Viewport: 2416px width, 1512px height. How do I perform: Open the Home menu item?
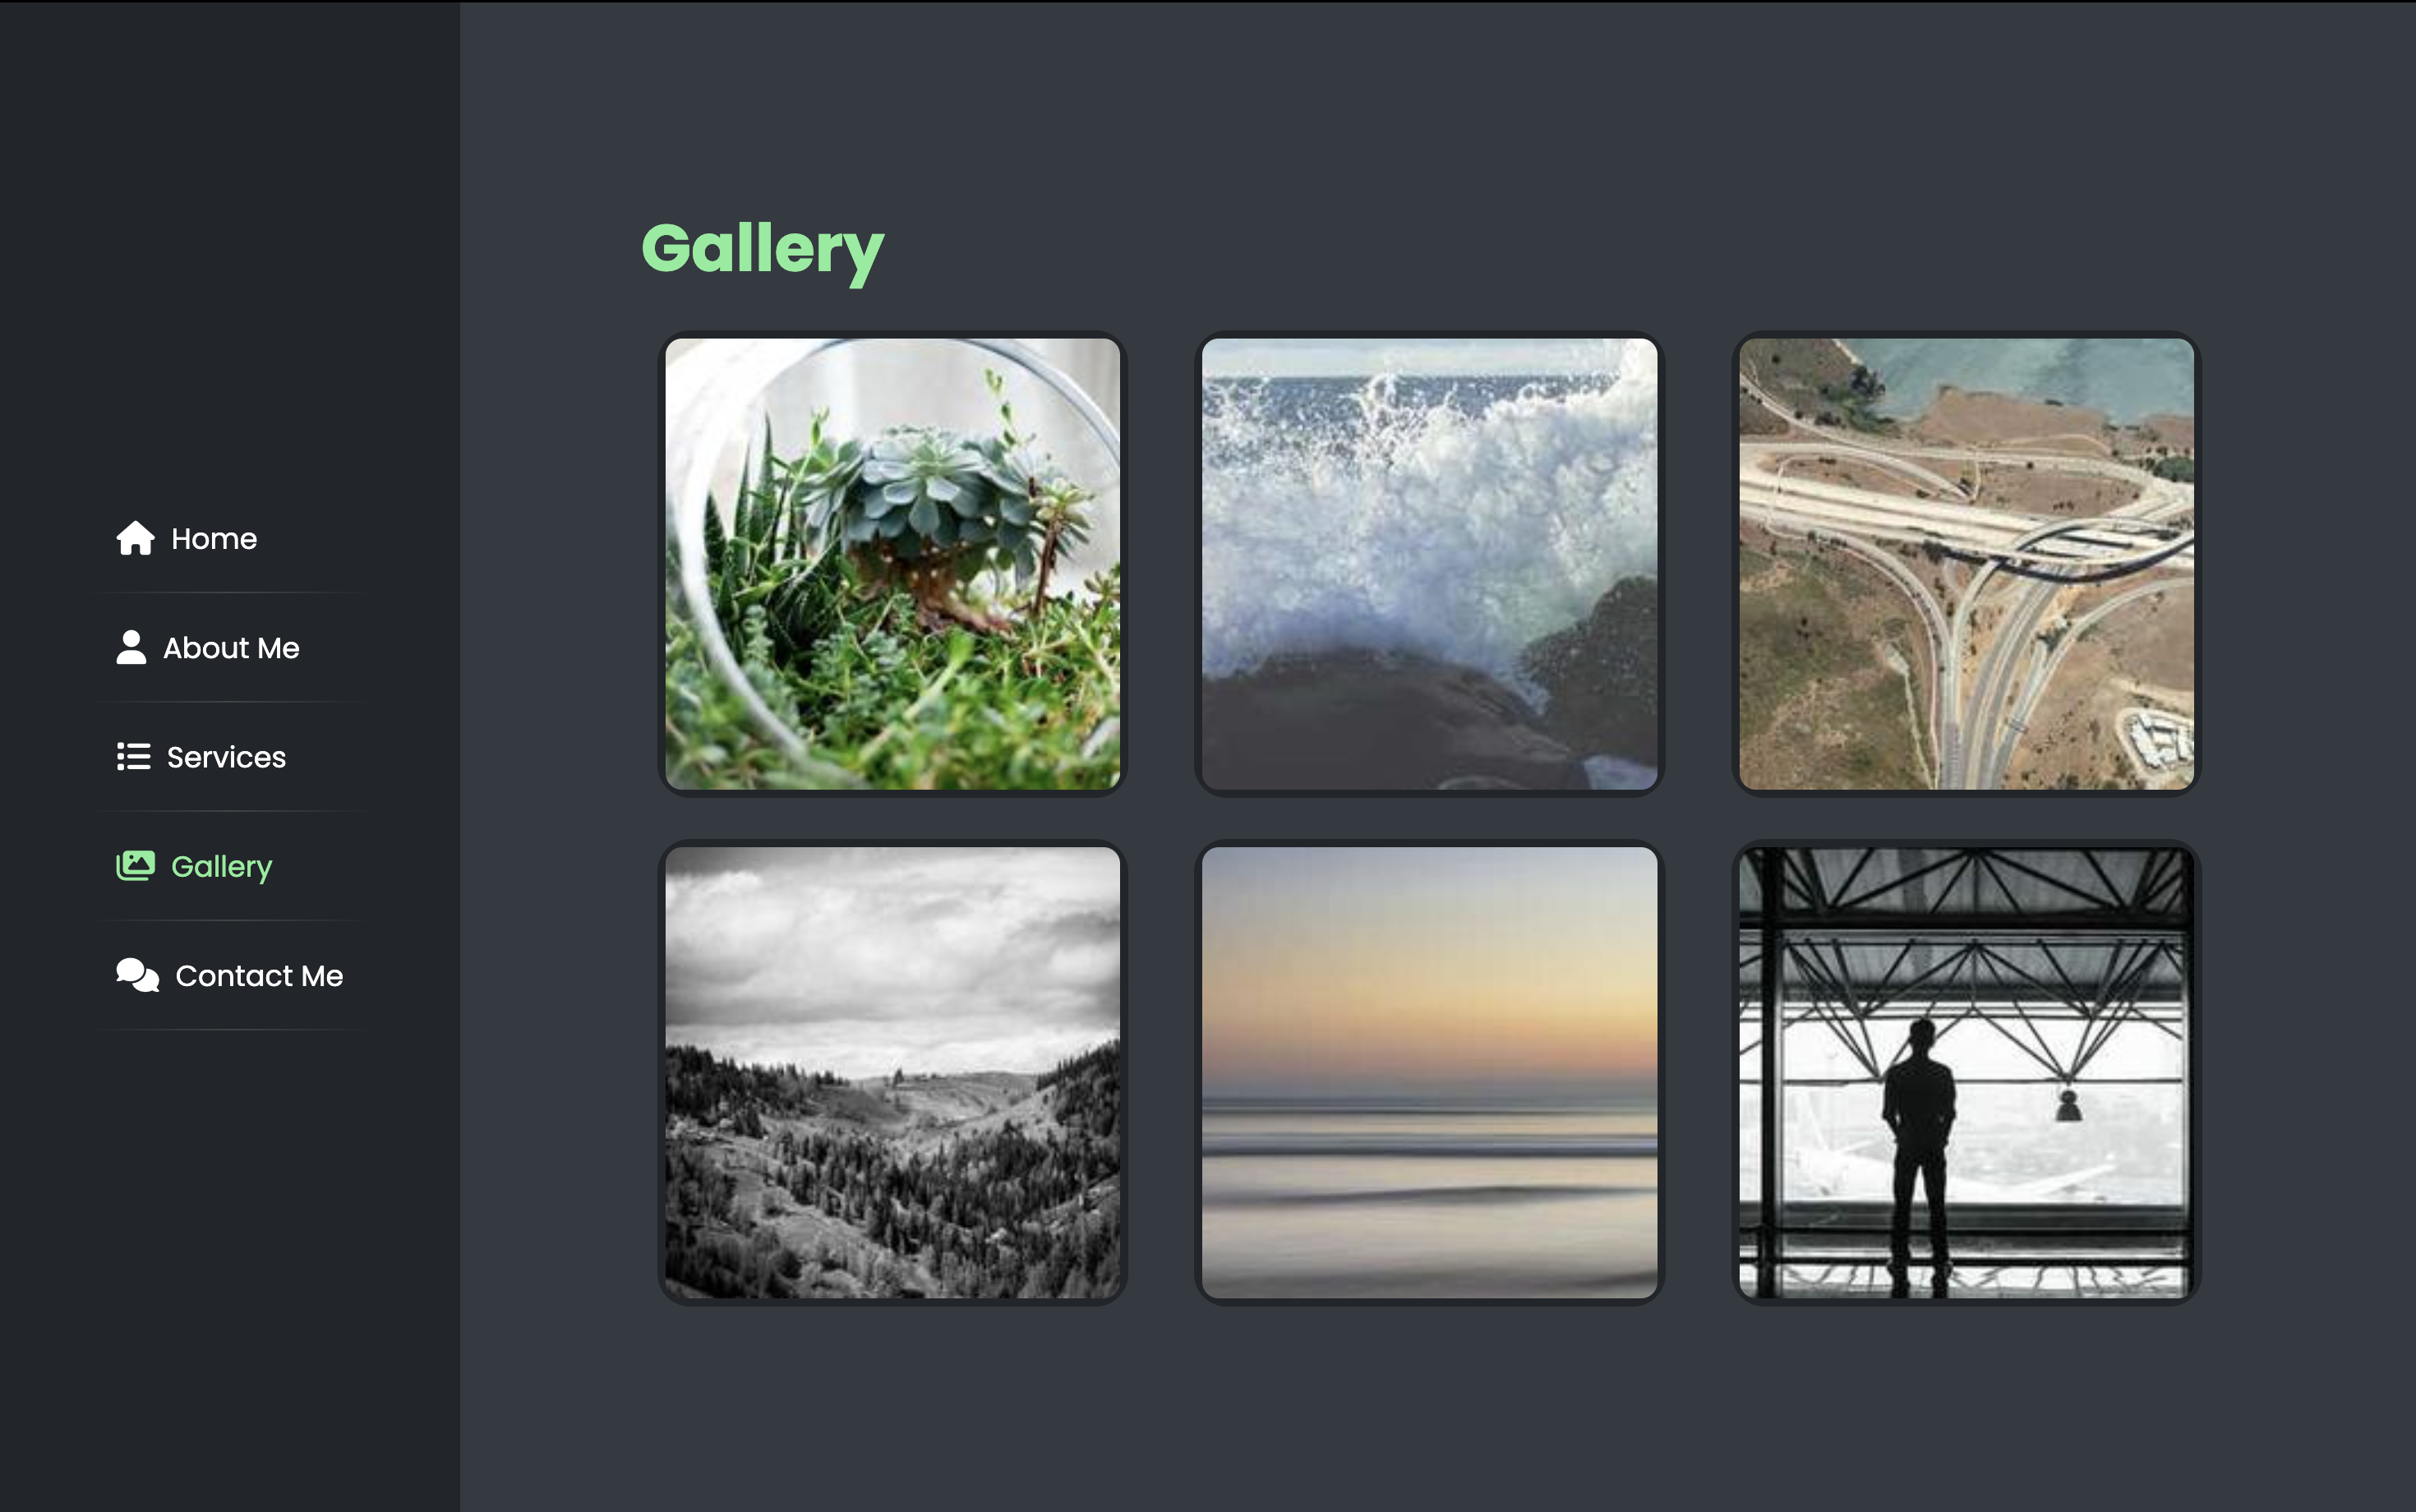click(187, 538)
